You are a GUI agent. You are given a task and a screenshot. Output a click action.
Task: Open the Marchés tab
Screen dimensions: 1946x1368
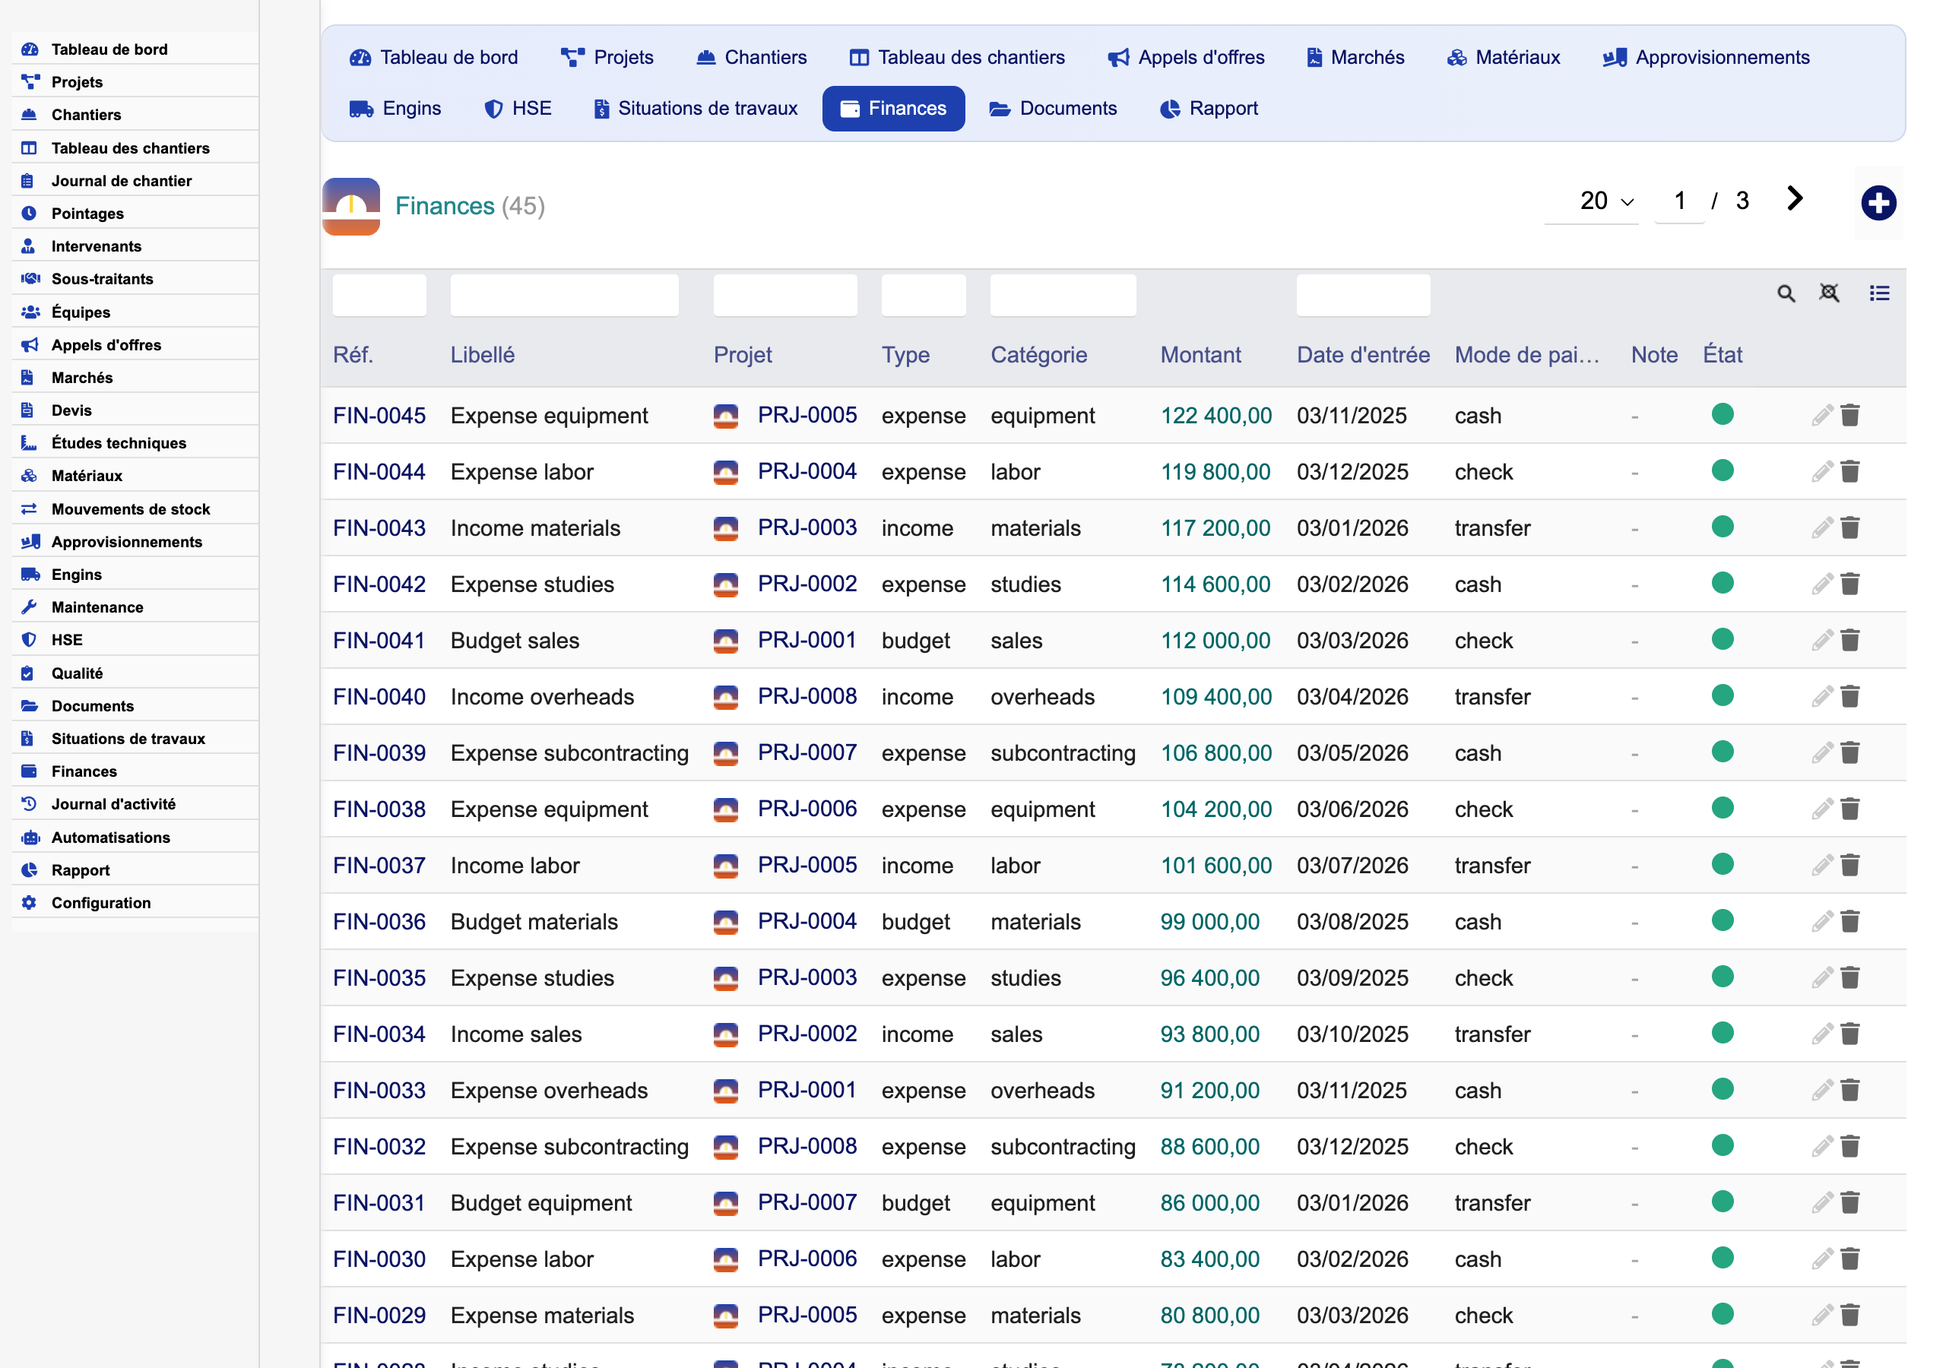tap(1355, 57)
